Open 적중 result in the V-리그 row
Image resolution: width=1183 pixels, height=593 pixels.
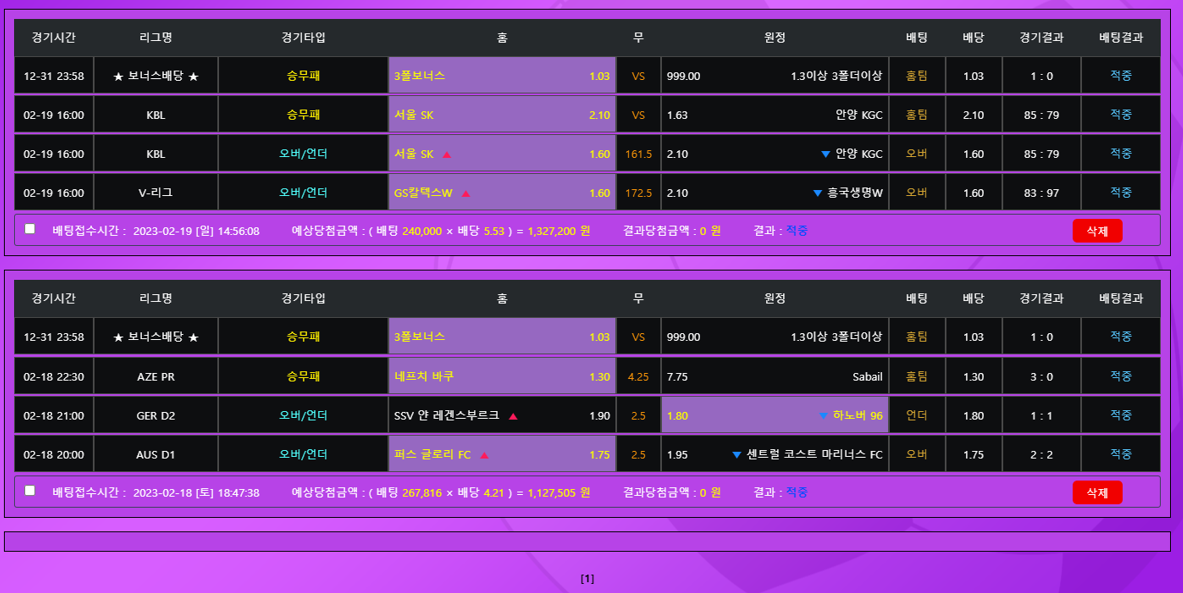(x=1120, y=192)
